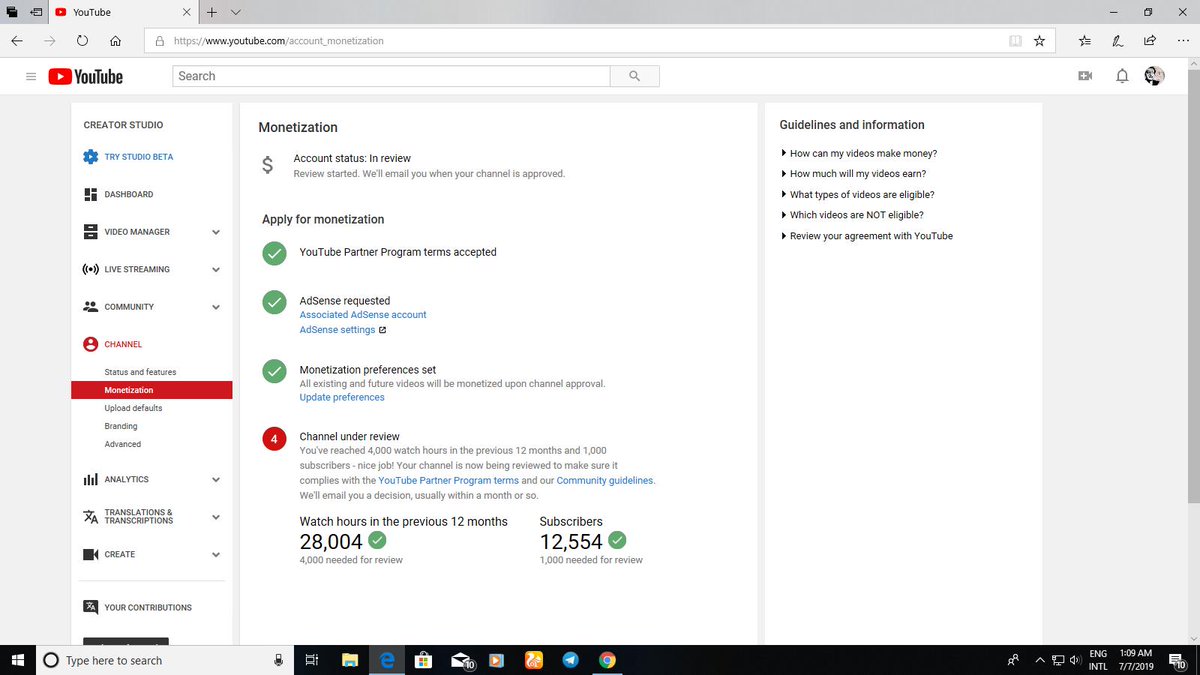Open the reading view book icon
The width and height of the screenshot is (1200, 675).
pos(1015,41)
